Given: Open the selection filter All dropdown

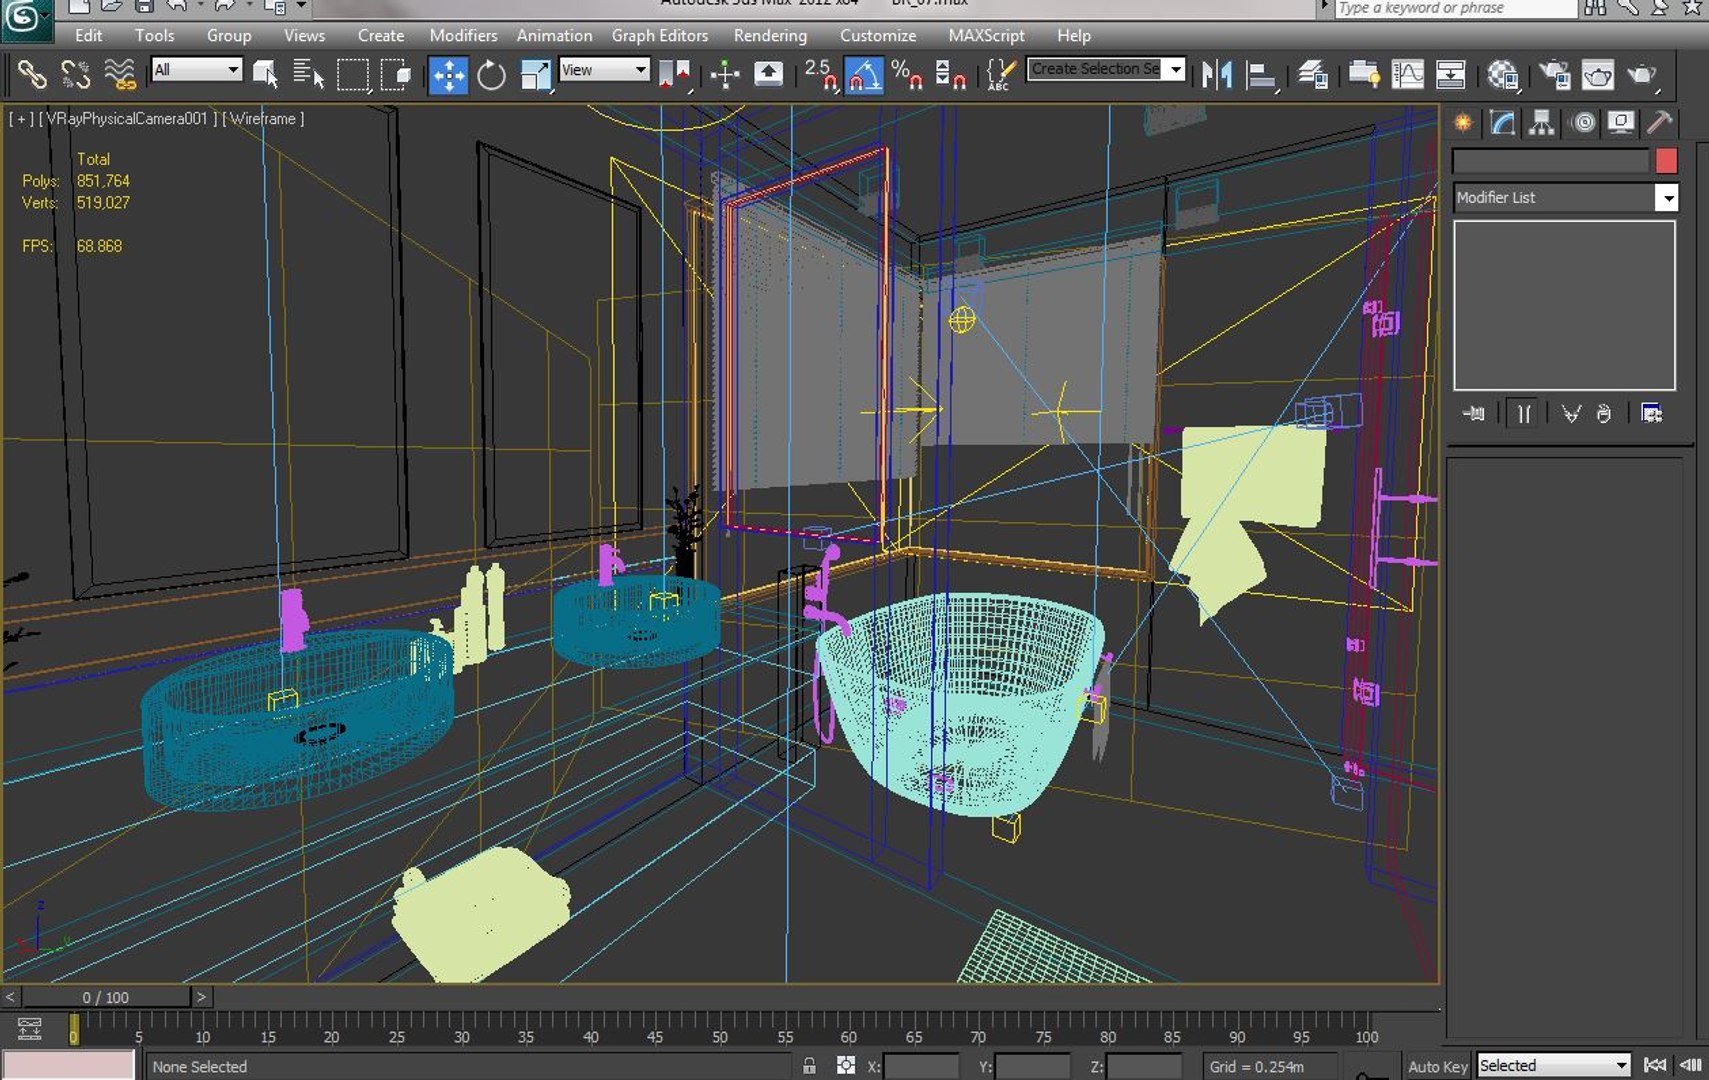Looking at the screenshot, I should [197, 69].
